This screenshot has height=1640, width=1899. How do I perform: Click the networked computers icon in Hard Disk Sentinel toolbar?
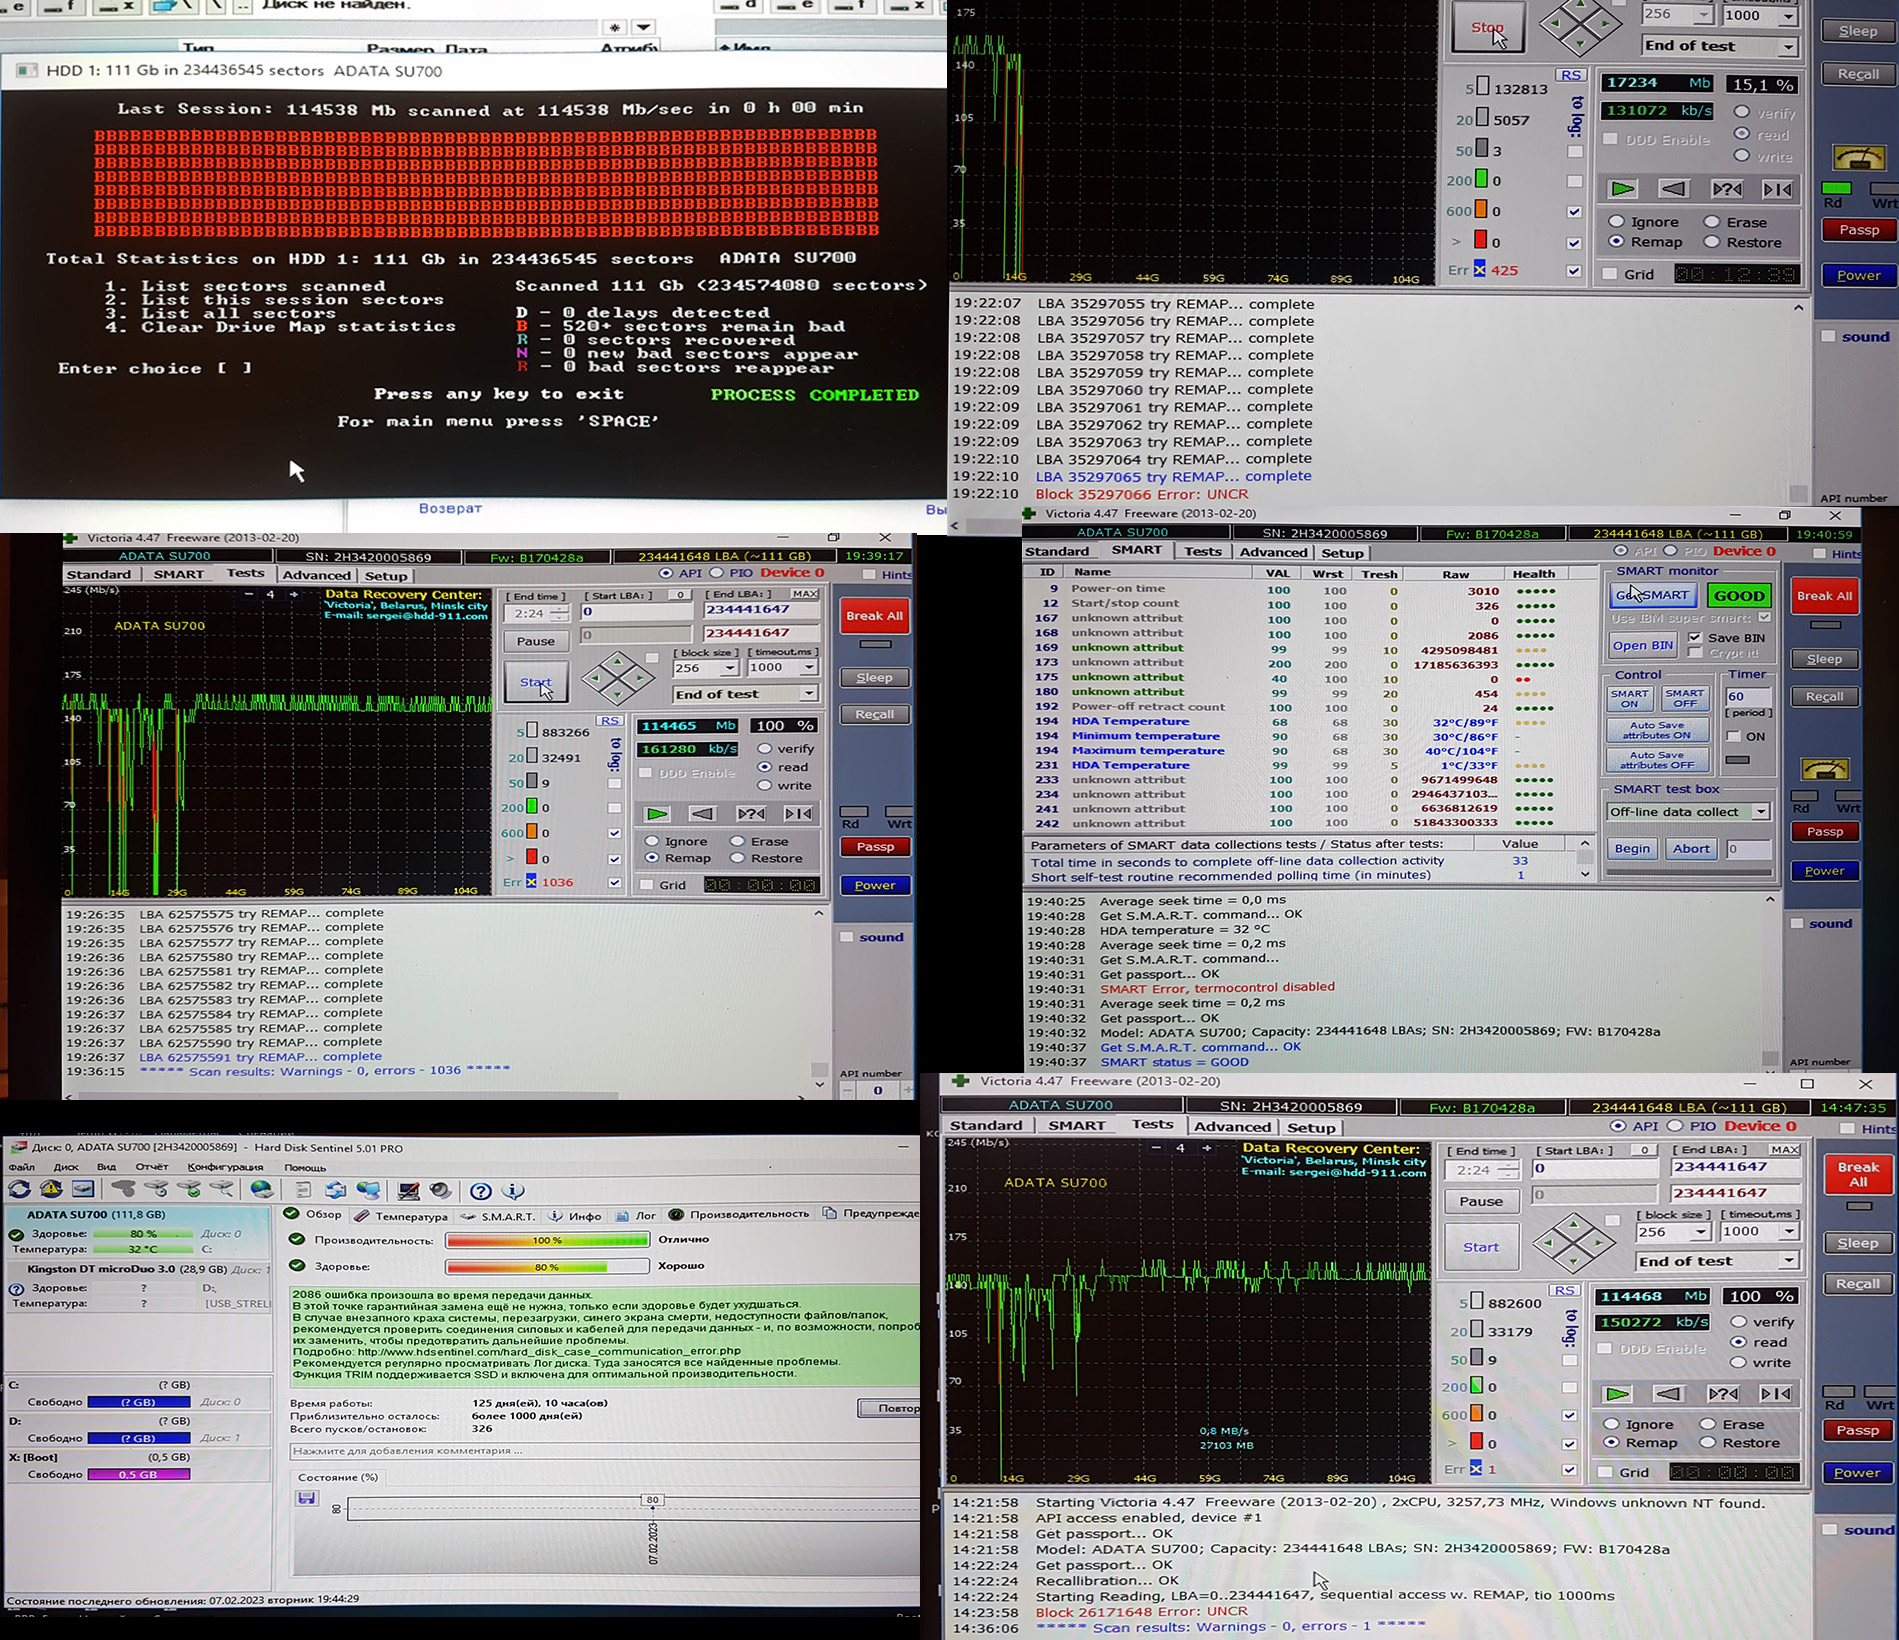369,1190
